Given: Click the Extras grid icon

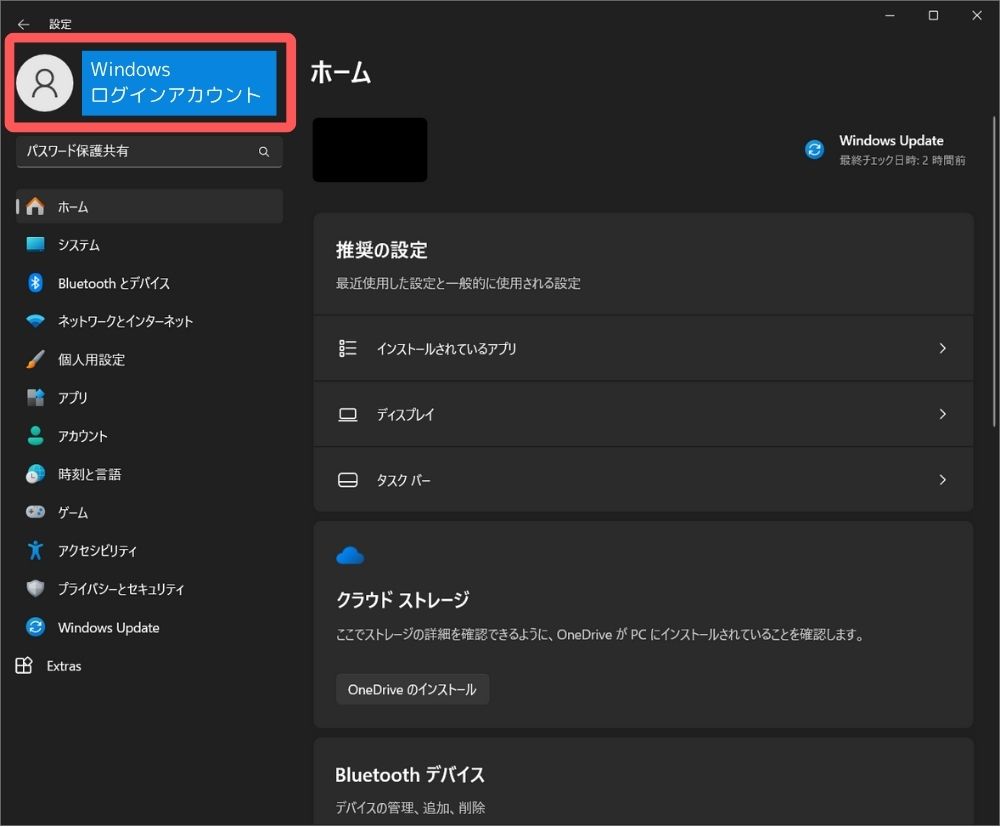Looking at the screenshot, I should [x=24, y=666].
